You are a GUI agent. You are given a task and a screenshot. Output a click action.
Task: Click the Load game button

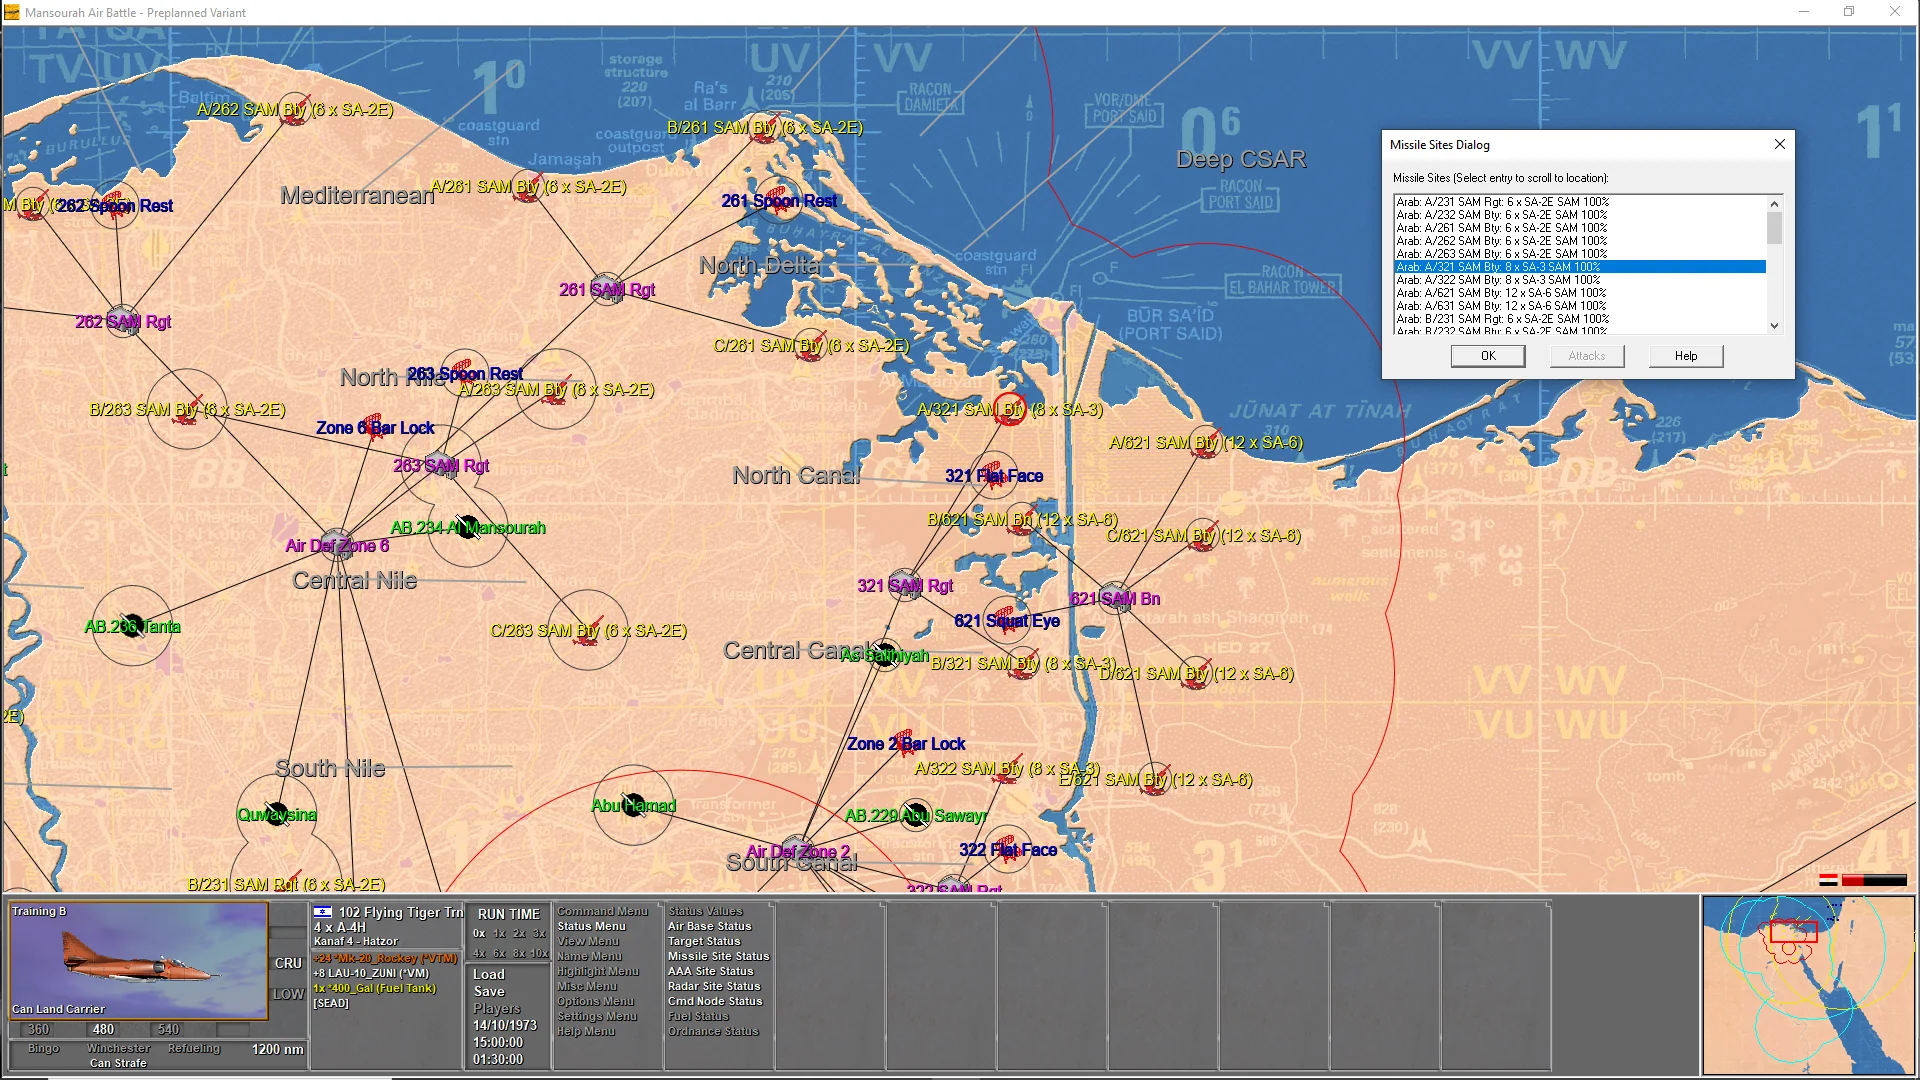[489, 975]
